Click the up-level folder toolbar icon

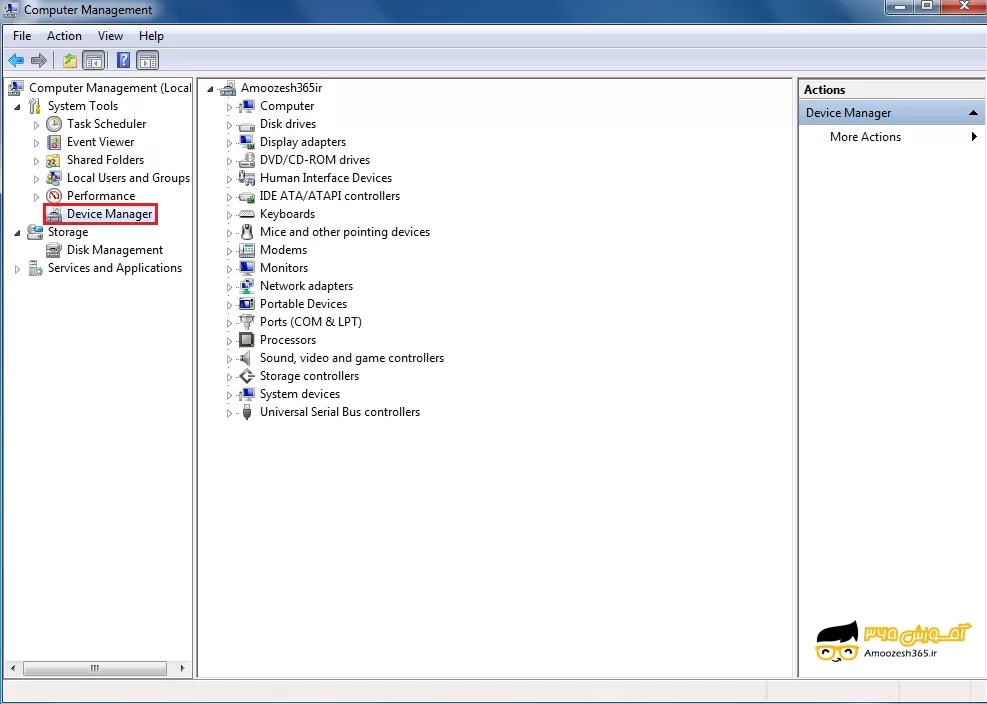pos(69,60)
